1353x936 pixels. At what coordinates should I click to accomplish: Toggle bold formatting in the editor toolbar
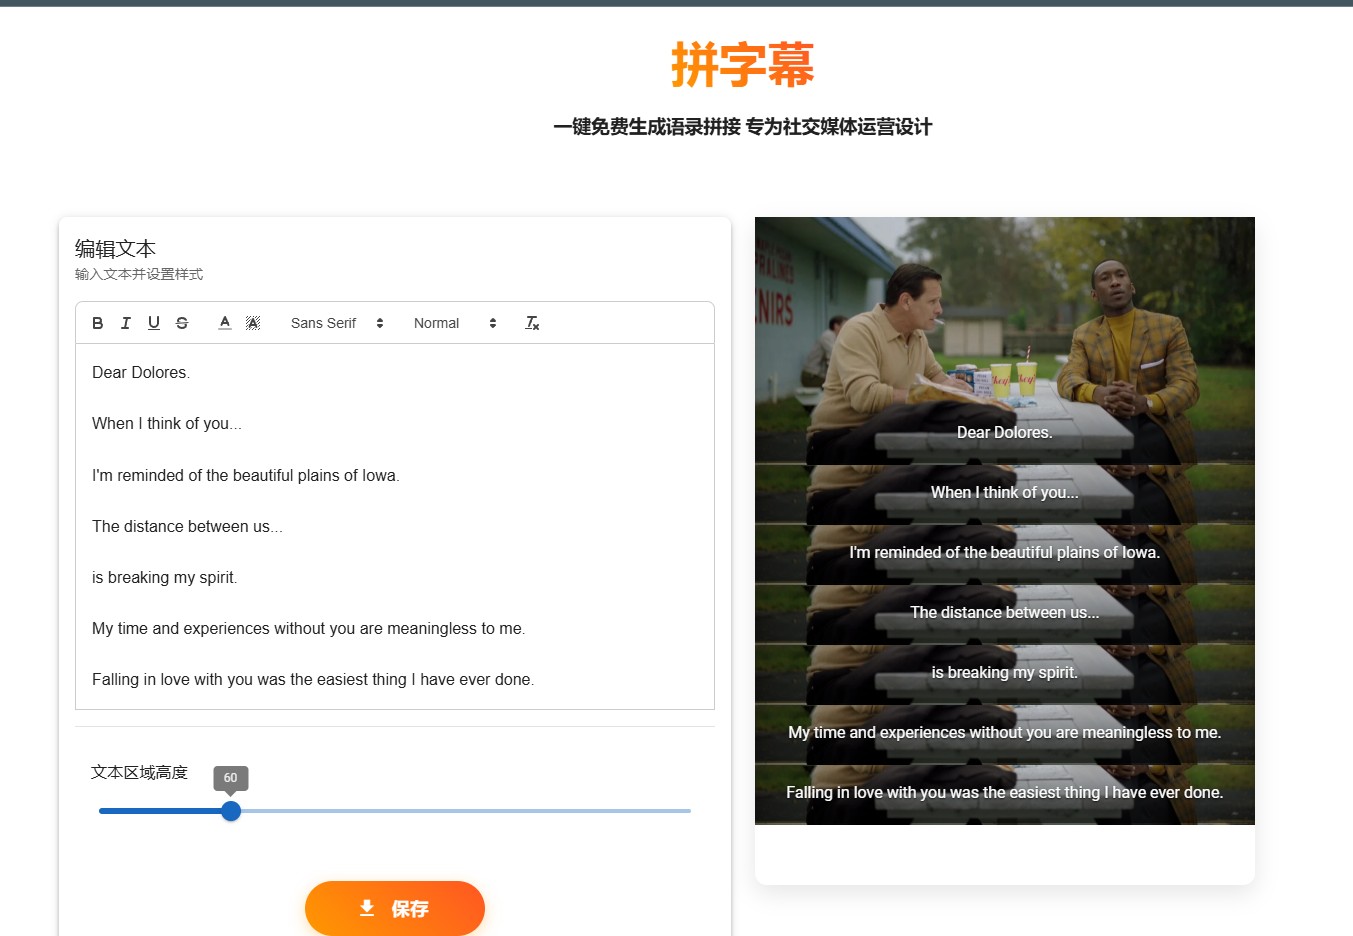(97, 323)
